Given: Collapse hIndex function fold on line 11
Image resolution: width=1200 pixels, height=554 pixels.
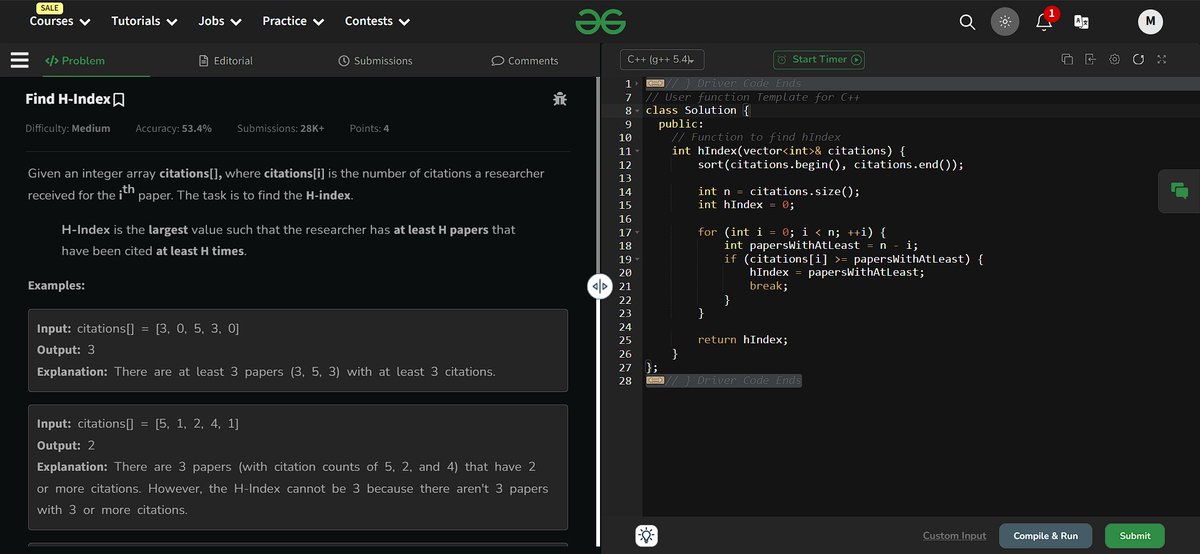Looking at the screenshot, I should pyautogui.click(x=637, y=151).
